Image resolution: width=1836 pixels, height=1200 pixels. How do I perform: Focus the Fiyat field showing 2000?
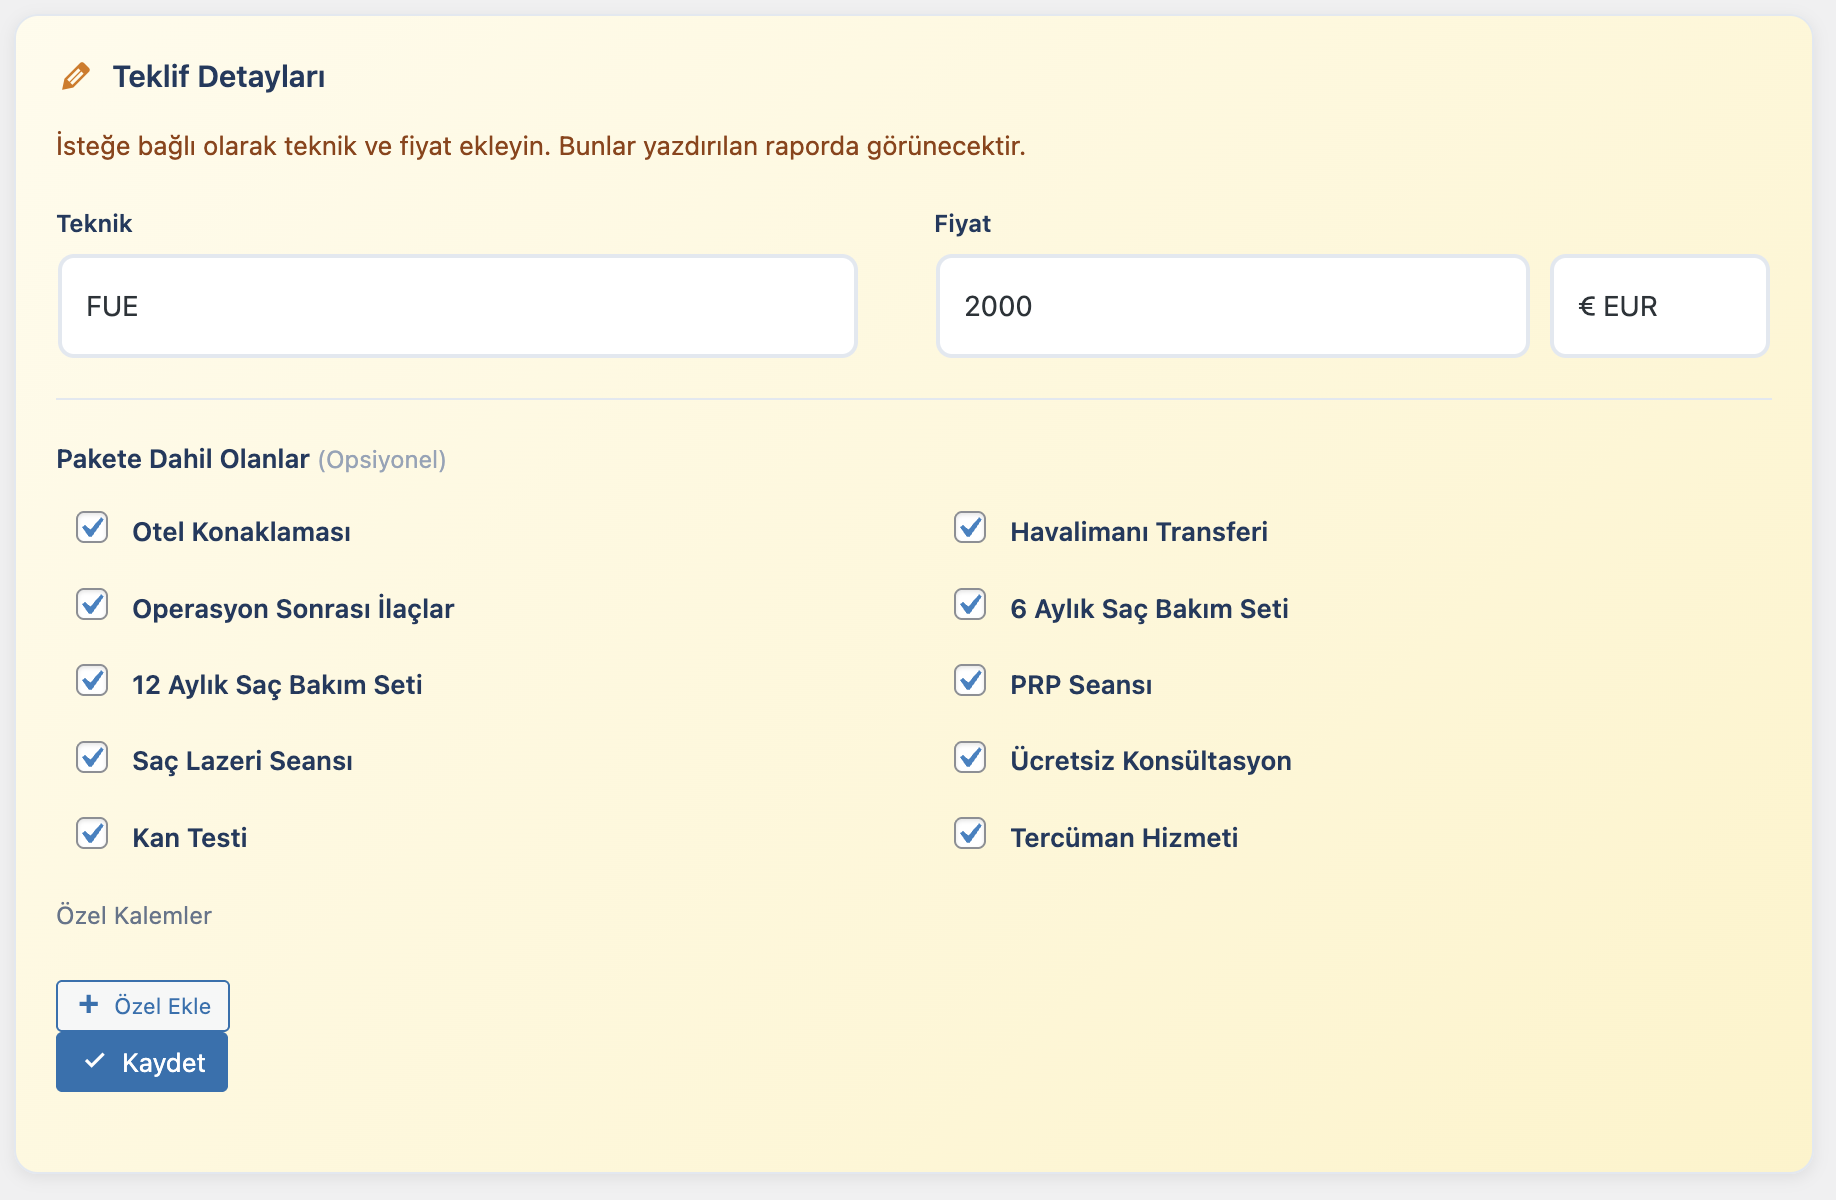click(1232, 306)
